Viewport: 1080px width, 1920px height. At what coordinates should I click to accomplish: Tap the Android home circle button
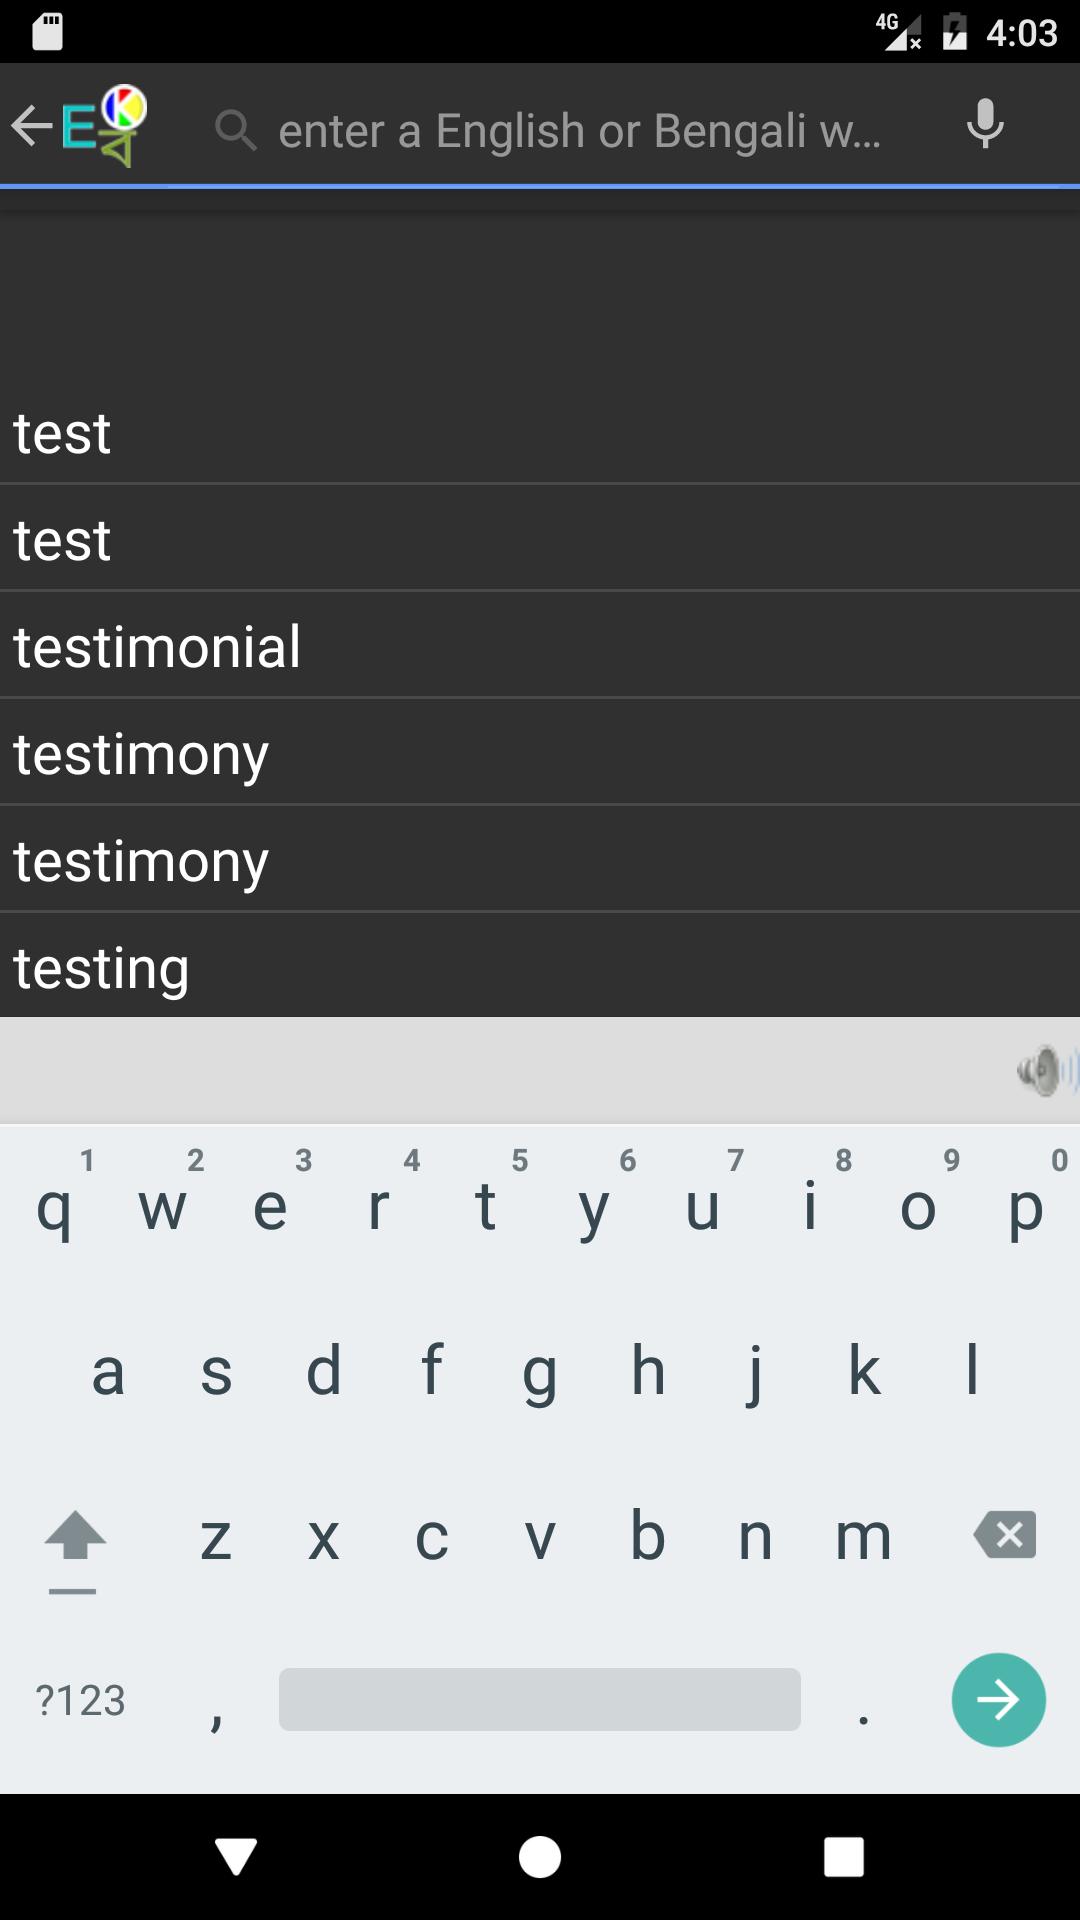(540, 1857)
